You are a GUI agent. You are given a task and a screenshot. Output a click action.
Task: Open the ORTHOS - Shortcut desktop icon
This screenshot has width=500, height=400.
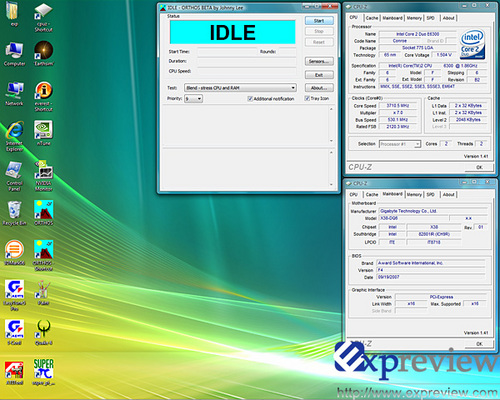point(44,256)
